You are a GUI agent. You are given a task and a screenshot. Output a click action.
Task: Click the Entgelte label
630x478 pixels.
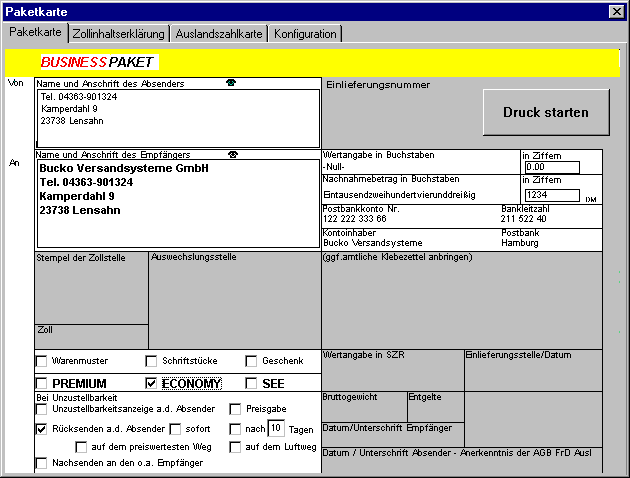pyautogui.click(x=425, y=397)
